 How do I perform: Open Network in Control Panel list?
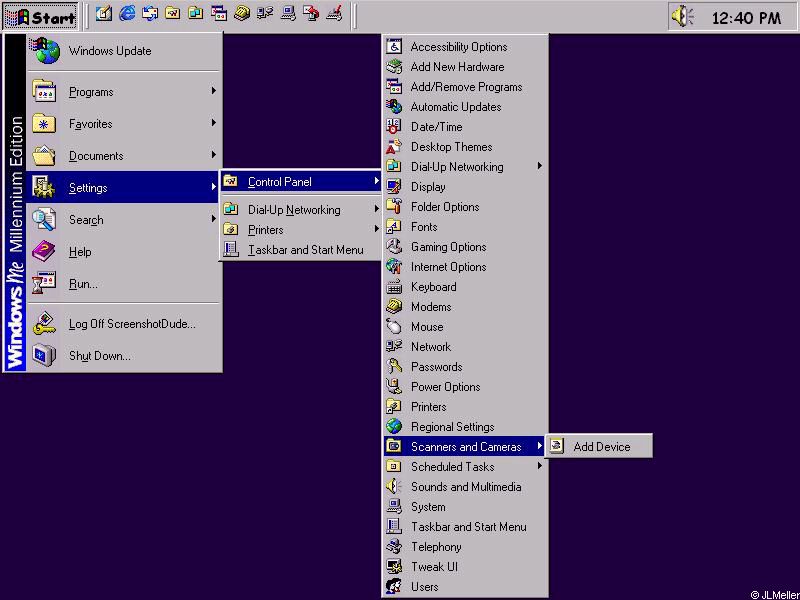[x=465, y=346]
